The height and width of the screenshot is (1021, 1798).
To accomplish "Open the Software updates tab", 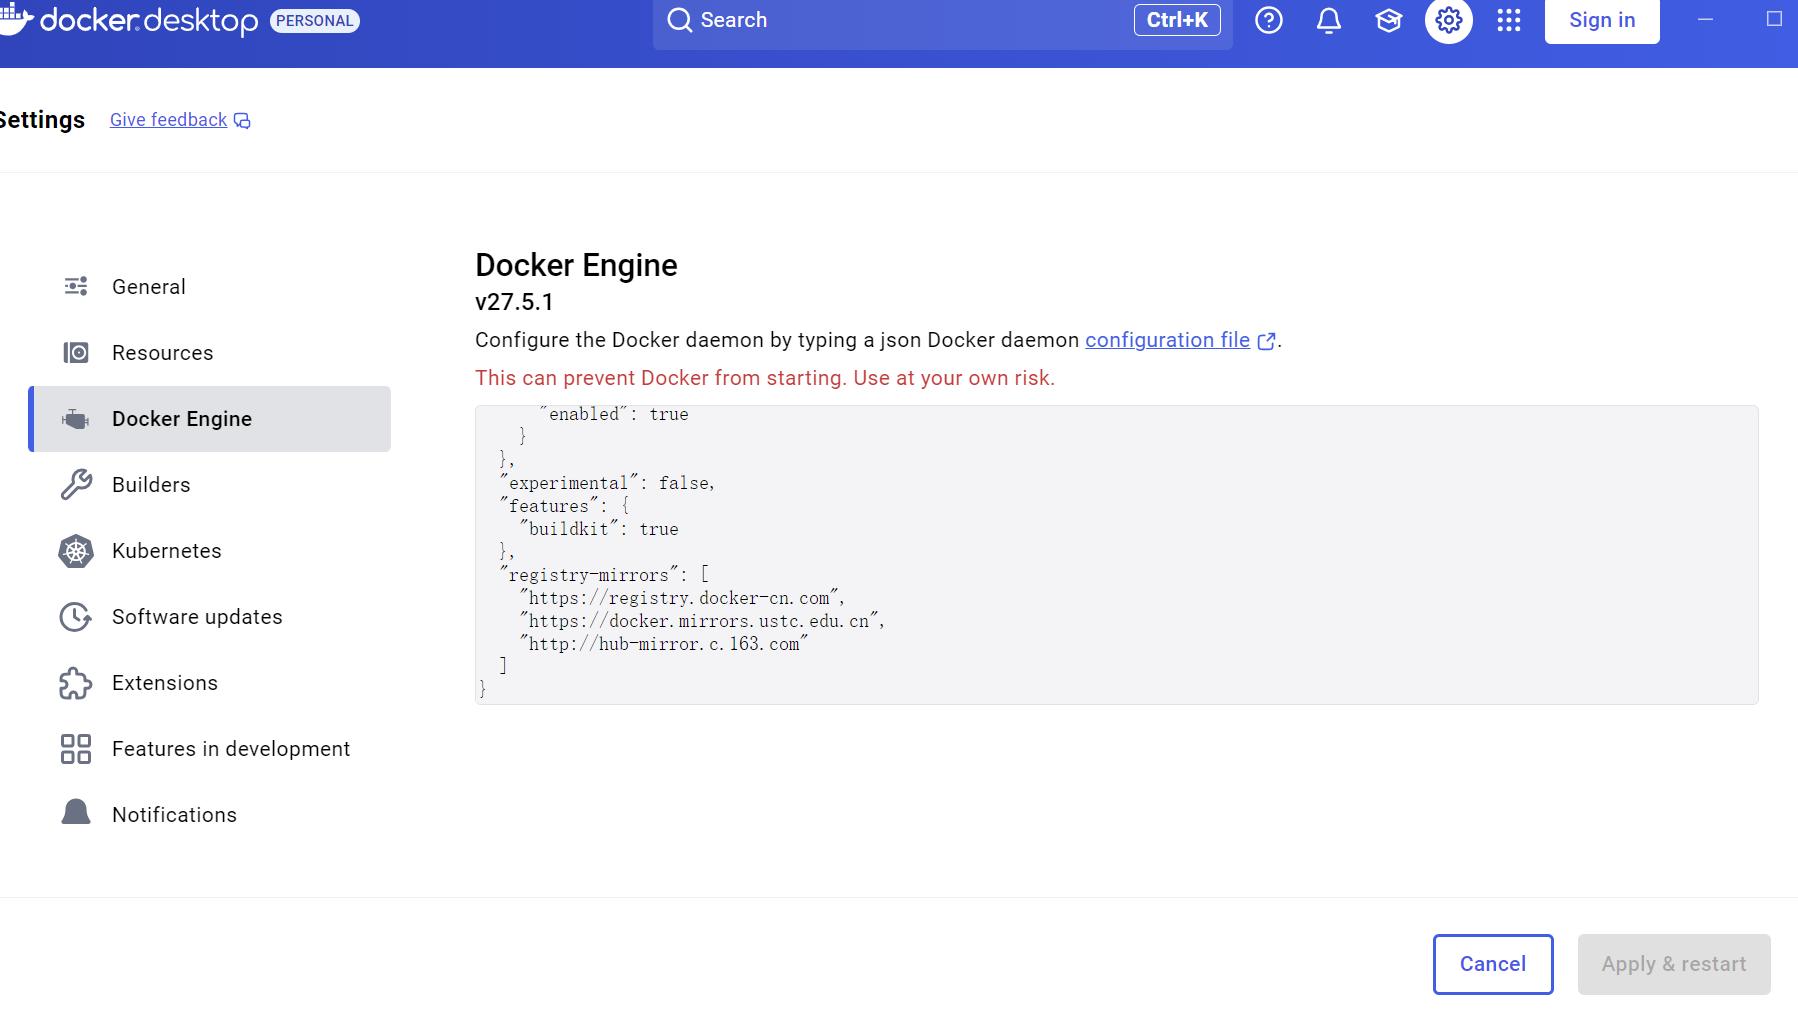I will (x=209, y=617).
